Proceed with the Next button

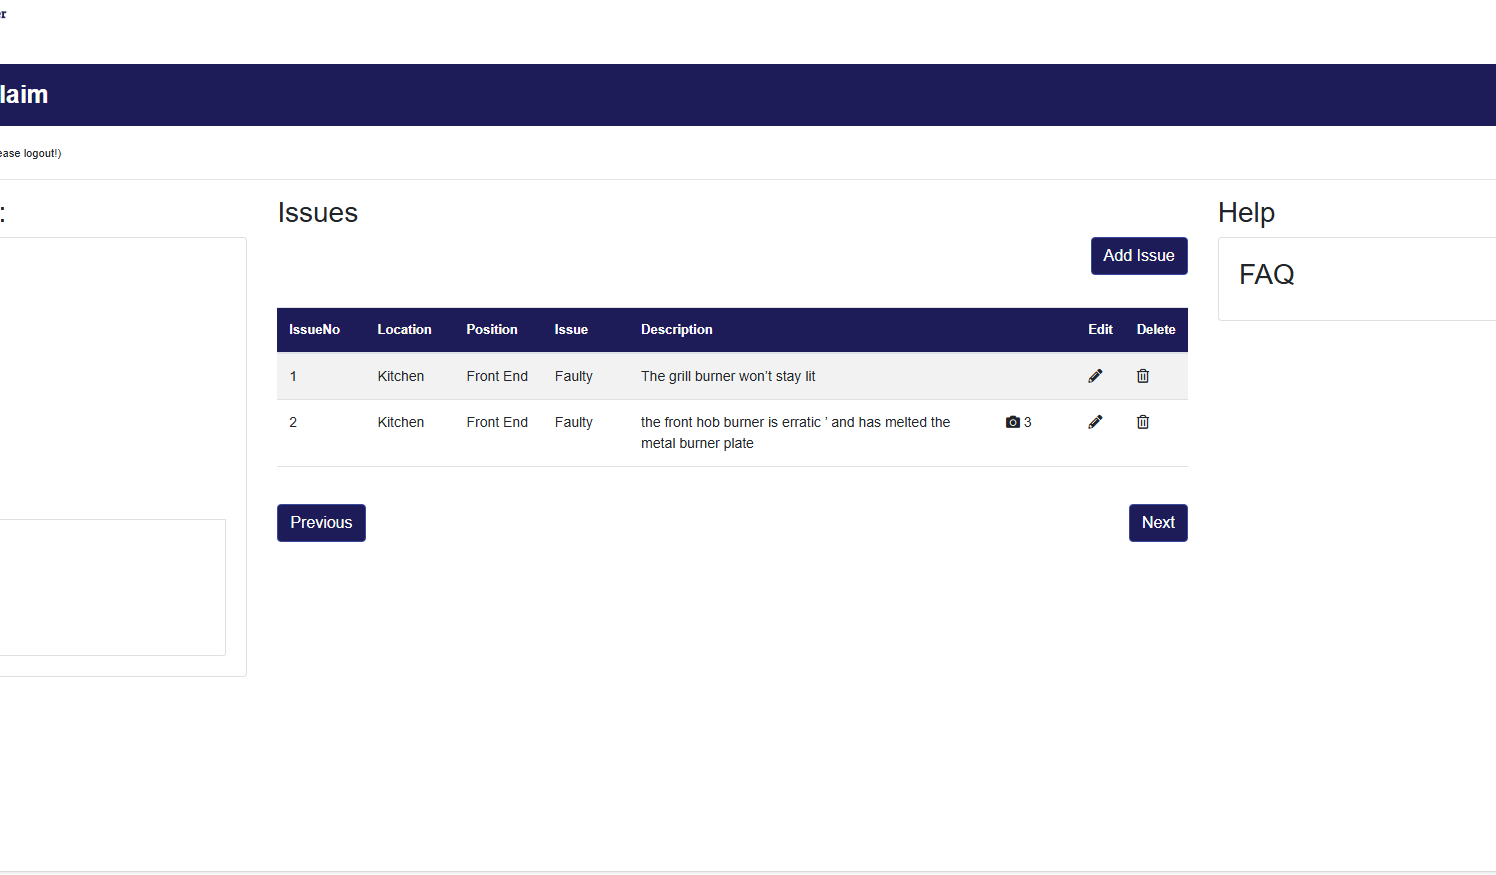click(1158, 523)
